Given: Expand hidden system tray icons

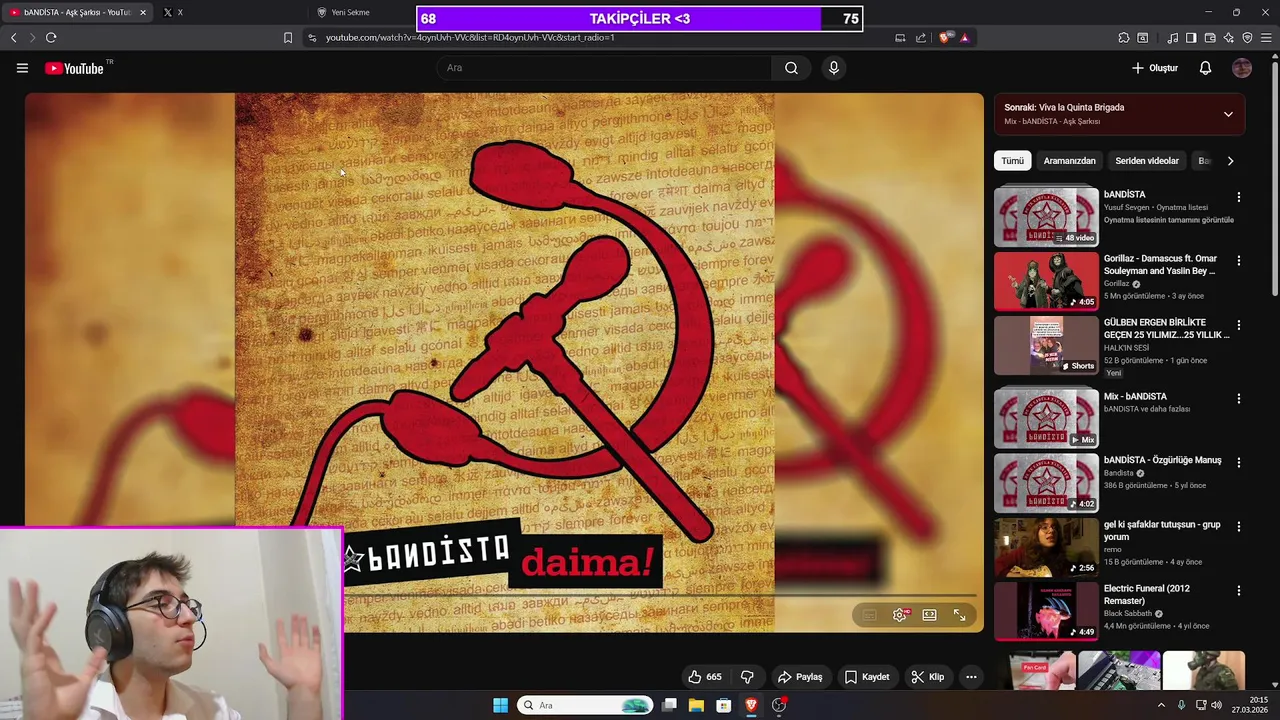Looking at the screenshot, I should [x=1161, y=705].
